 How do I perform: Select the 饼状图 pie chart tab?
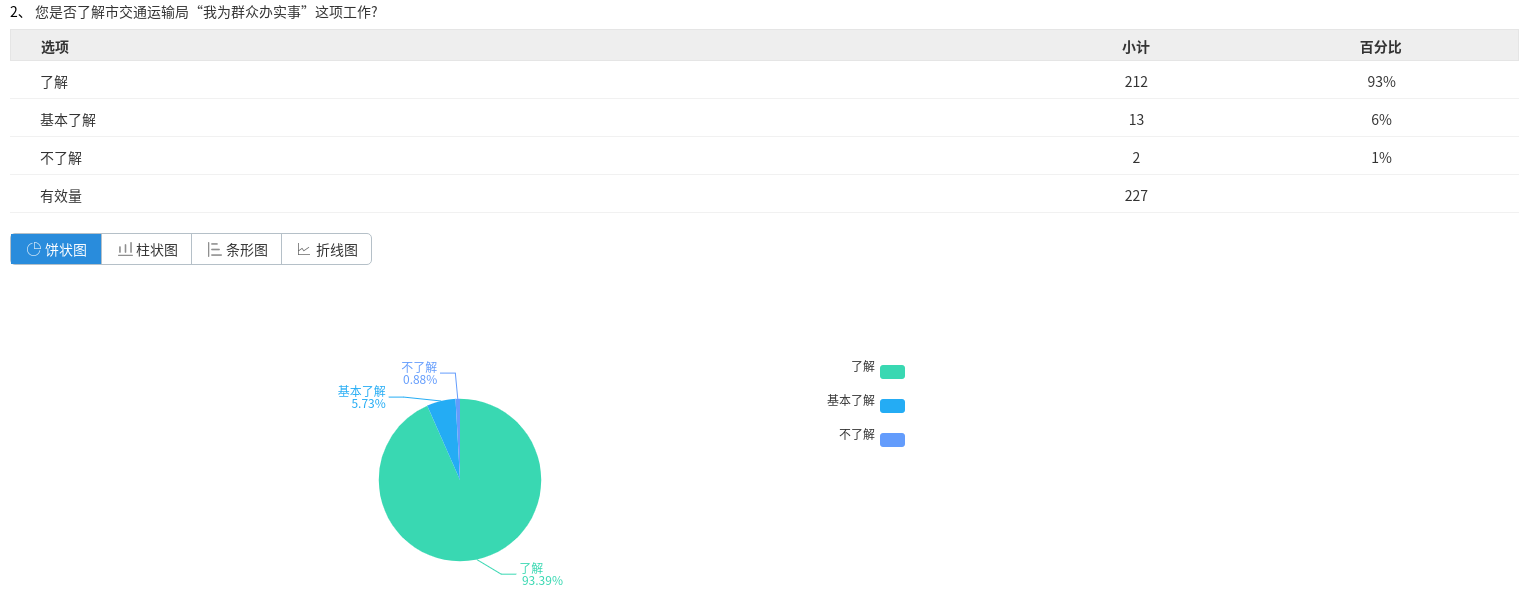tap(56, 249)
